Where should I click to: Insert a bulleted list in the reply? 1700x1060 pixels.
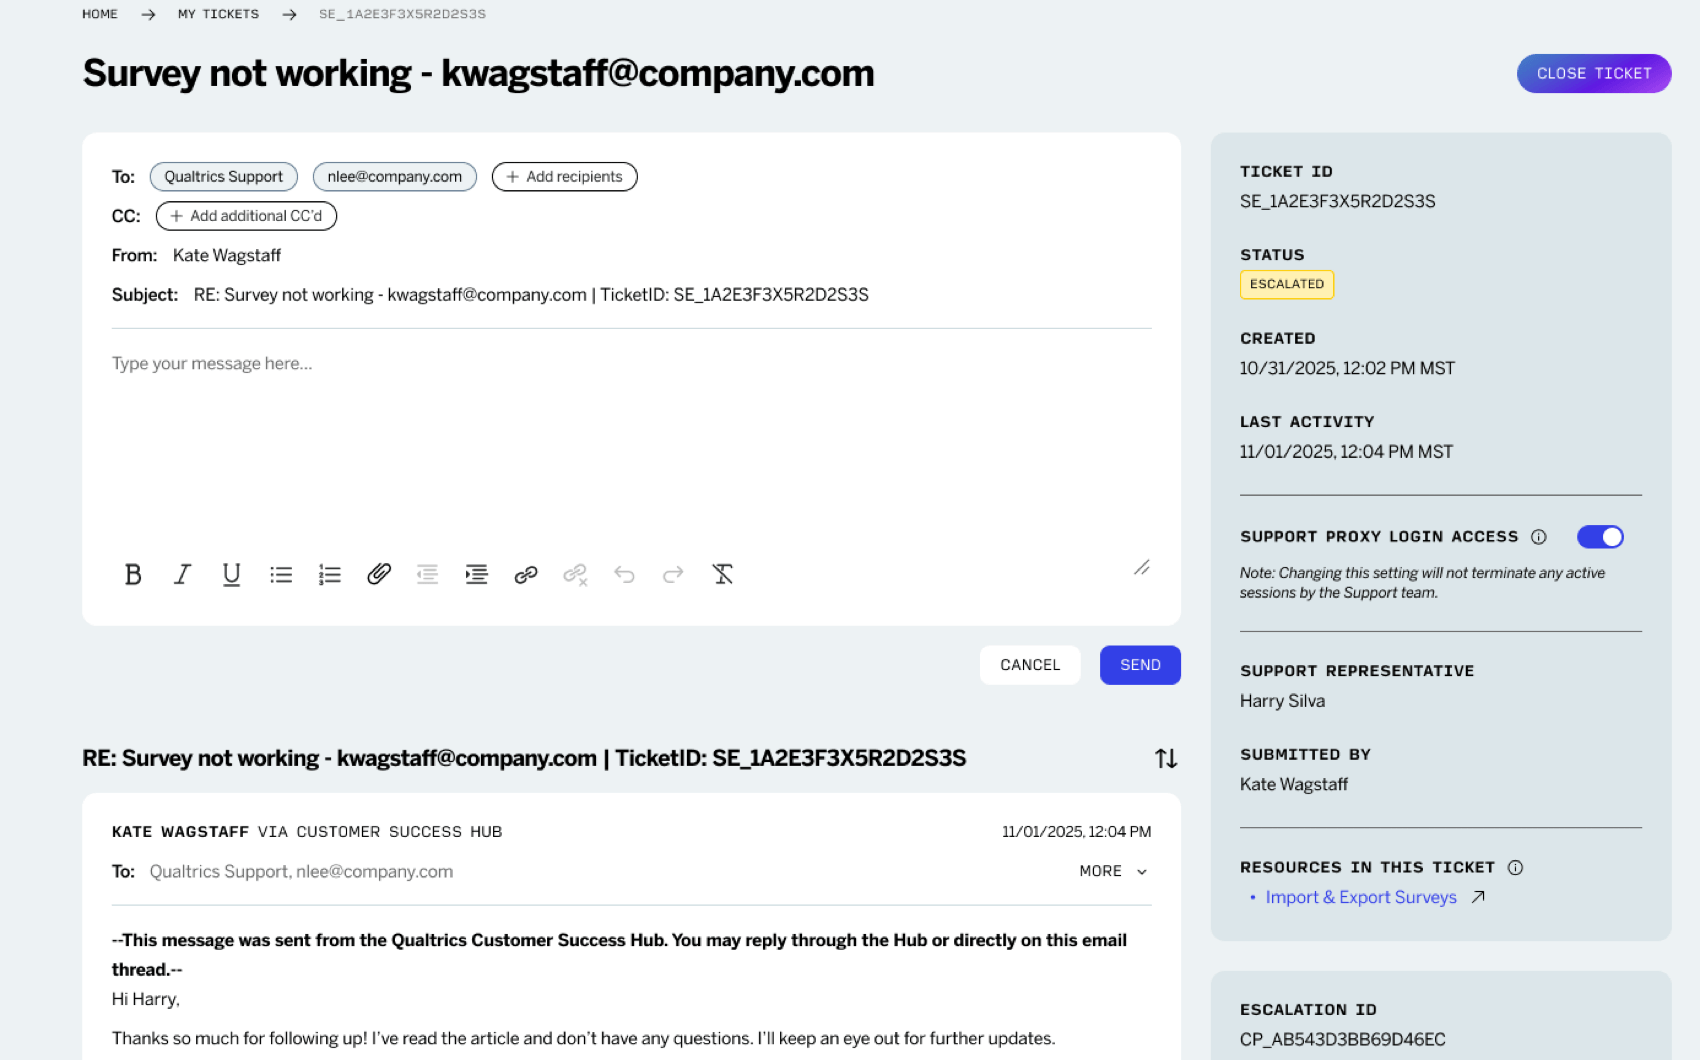[281, 574]
